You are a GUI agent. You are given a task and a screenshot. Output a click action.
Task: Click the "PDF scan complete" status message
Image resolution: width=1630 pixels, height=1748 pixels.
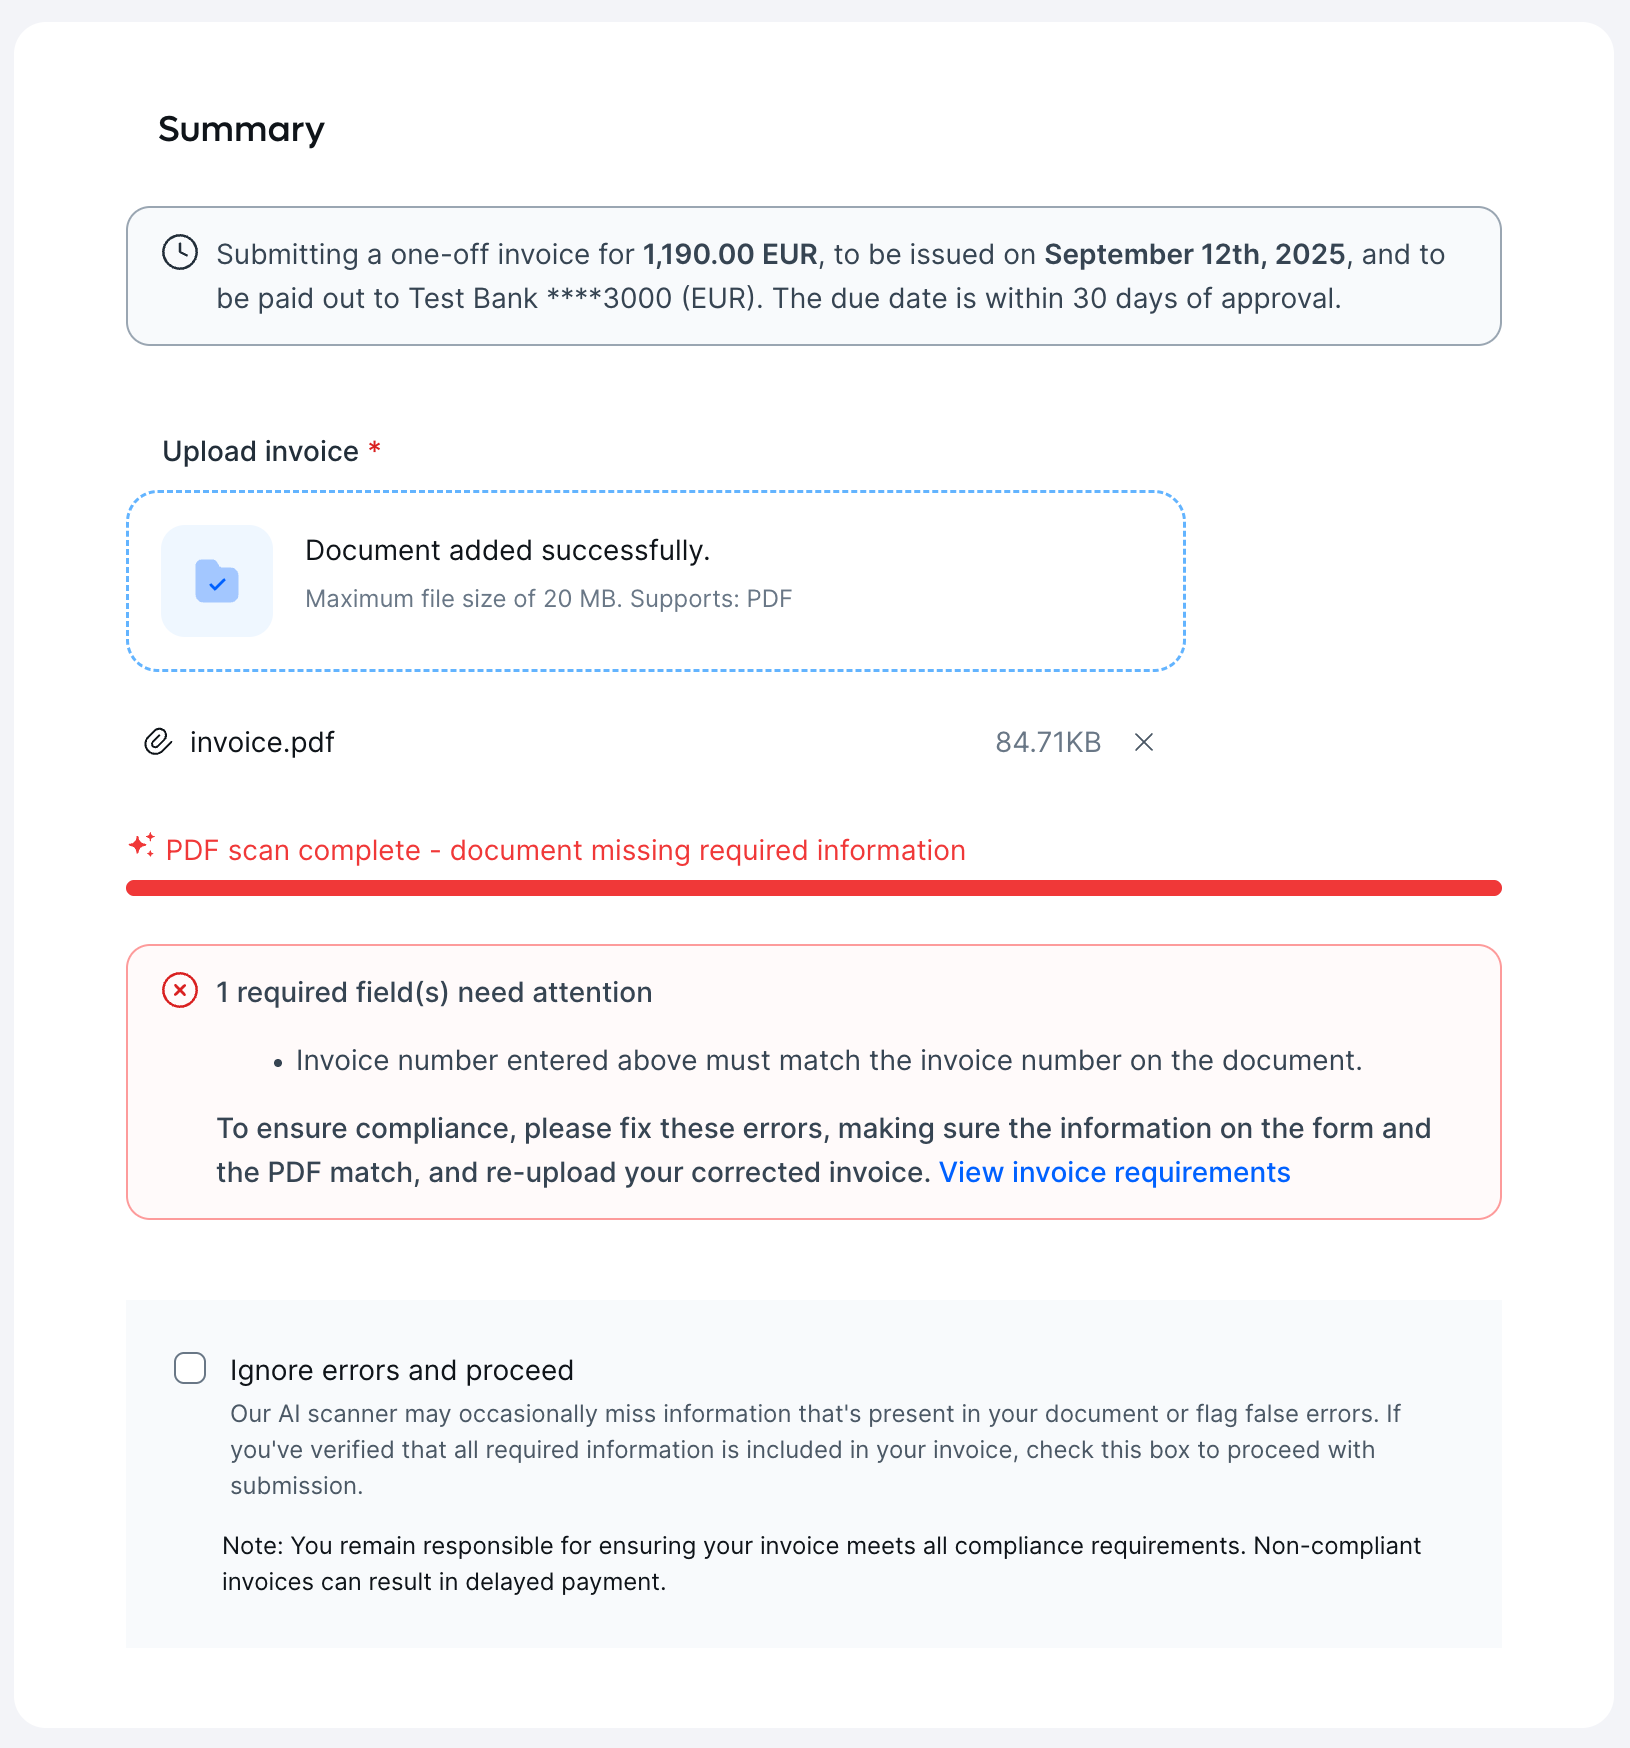[565, 850]
